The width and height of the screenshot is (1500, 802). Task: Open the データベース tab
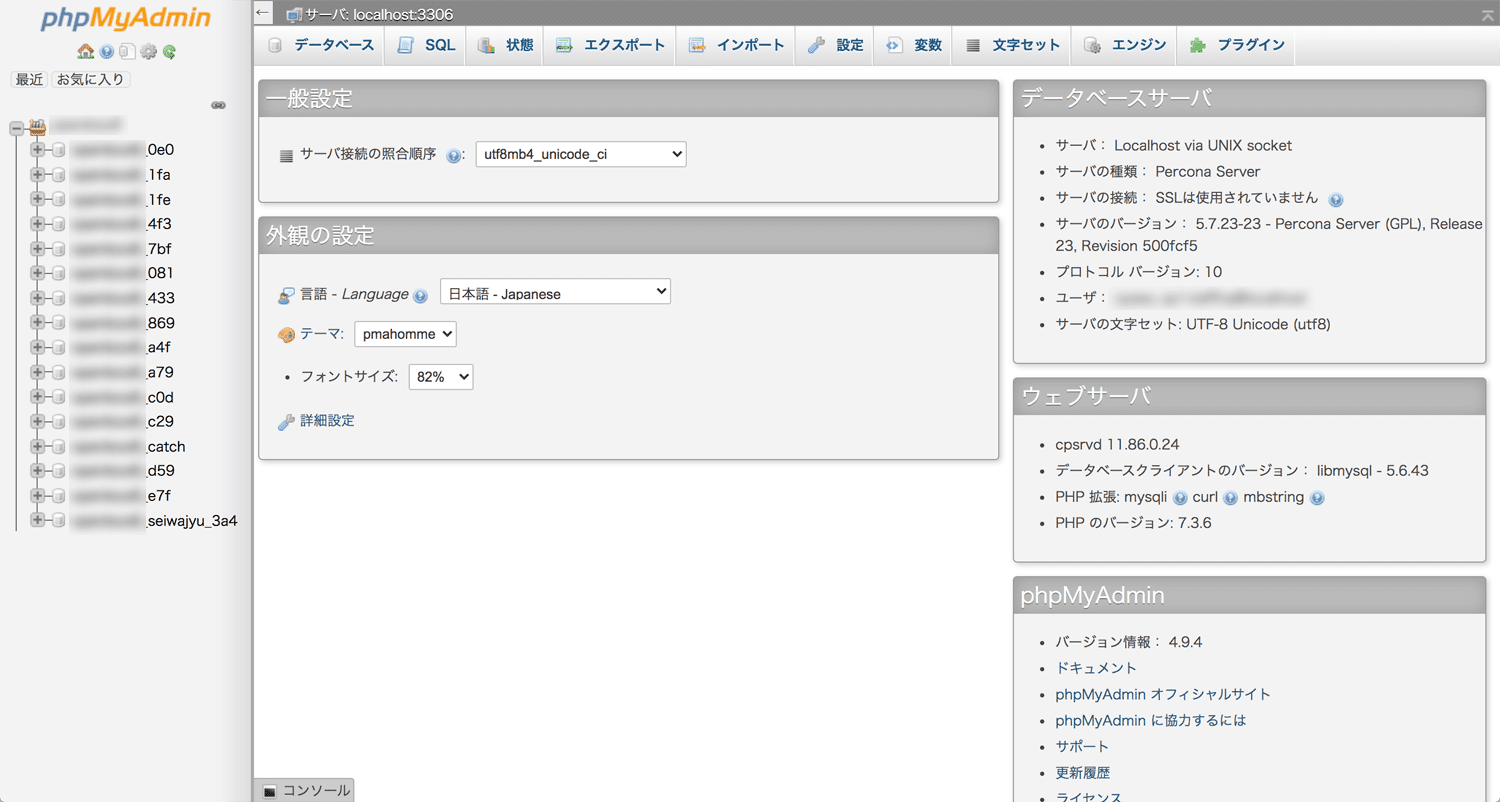[x=320, y=46]
